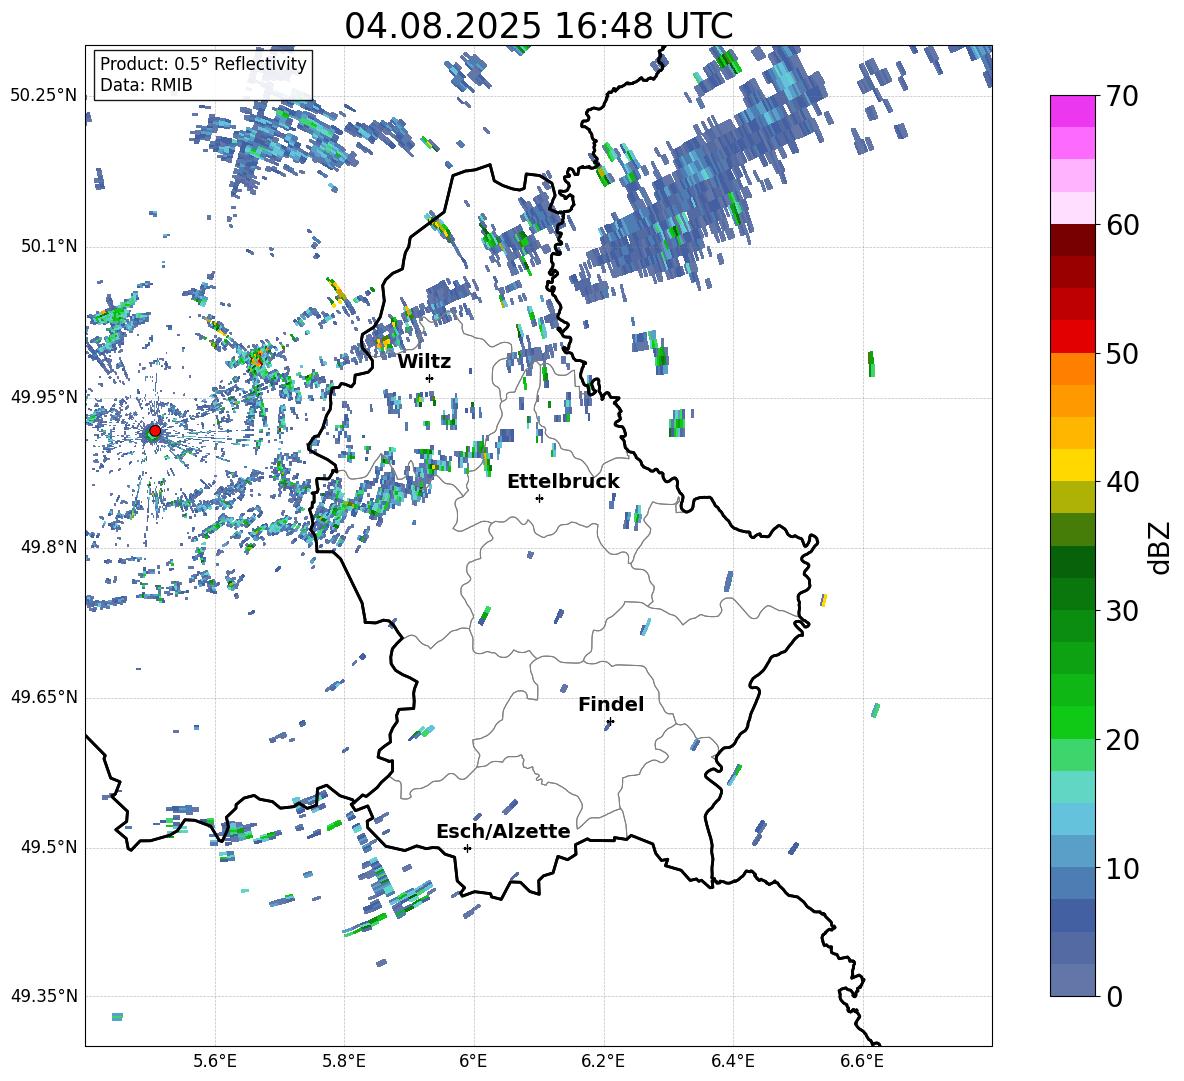1184x1081 pixels.
Task: Click the colorbar tick label 0
Action: 1115,996
